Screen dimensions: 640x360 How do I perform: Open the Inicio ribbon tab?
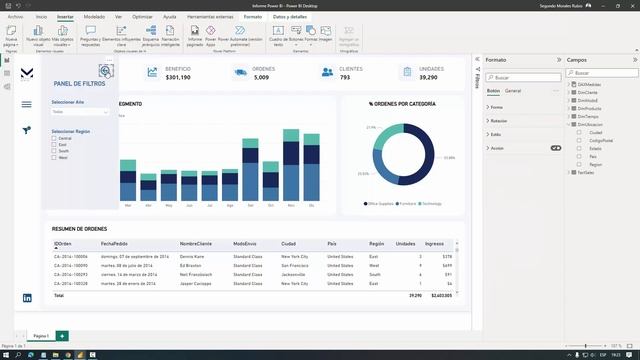(x=41, y=17)
